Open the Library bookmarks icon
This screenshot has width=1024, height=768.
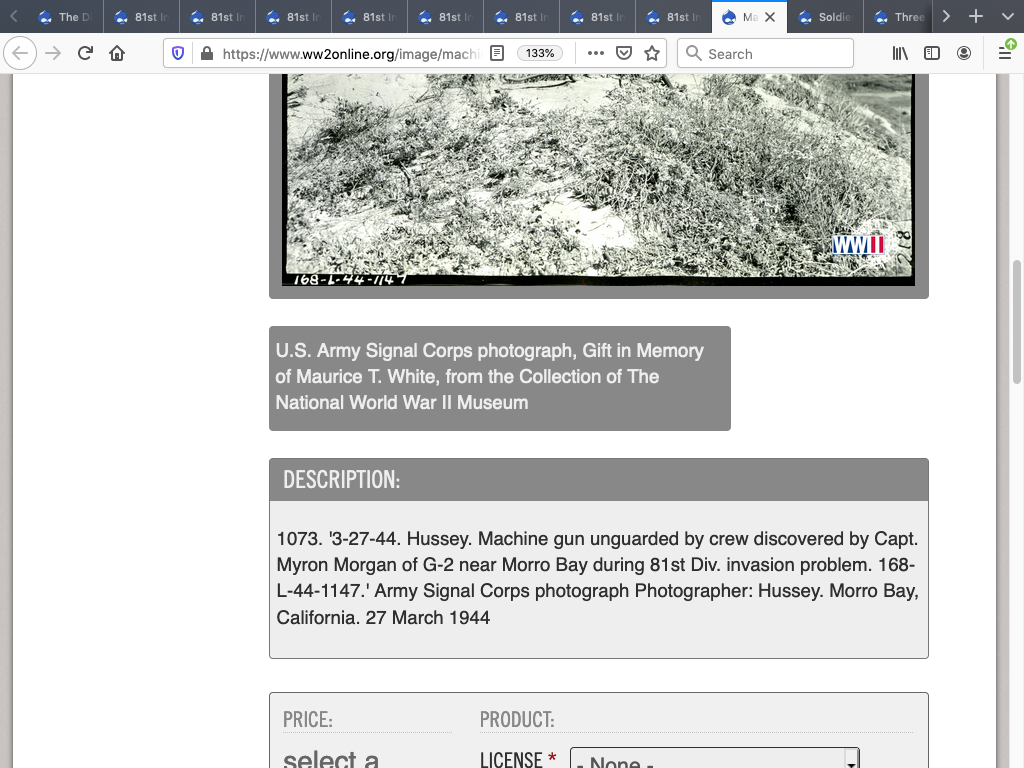coord(900,54)
